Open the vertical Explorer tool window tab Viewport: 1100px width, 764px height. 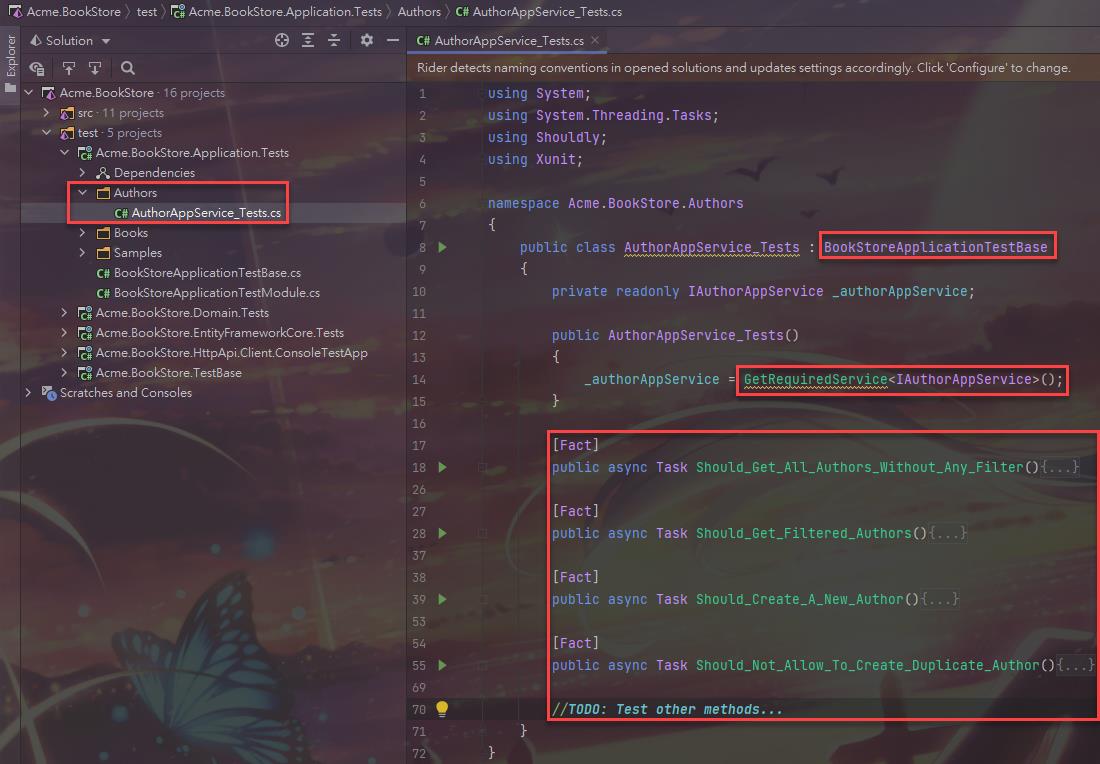click(x=11, y=57)
